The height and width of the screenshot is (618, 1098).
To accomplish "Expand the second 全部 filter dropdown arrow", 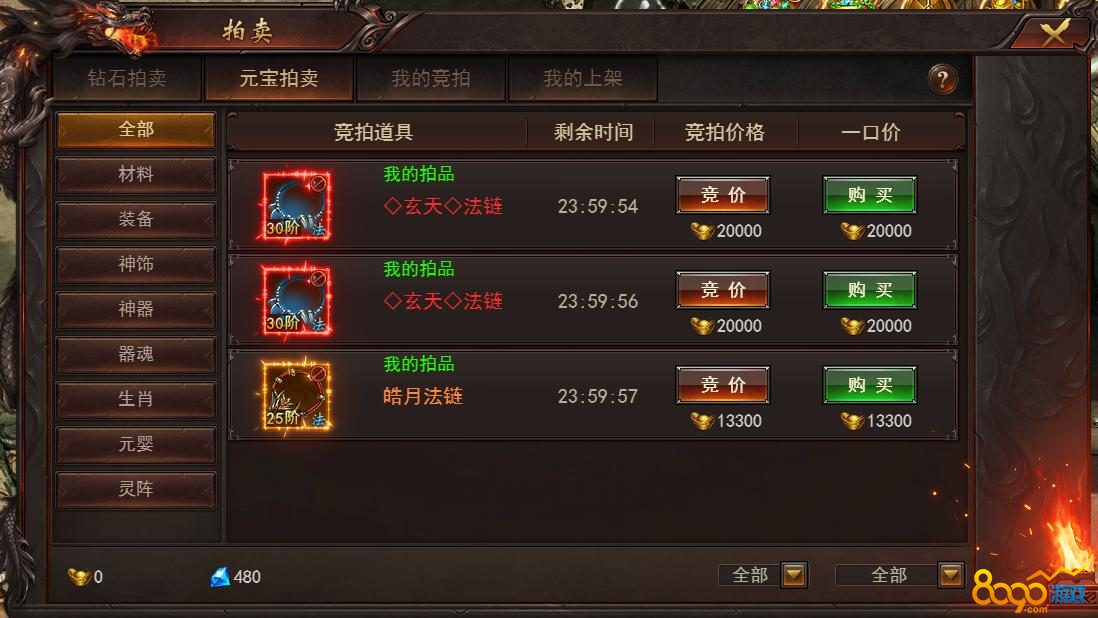I will 951,575.
